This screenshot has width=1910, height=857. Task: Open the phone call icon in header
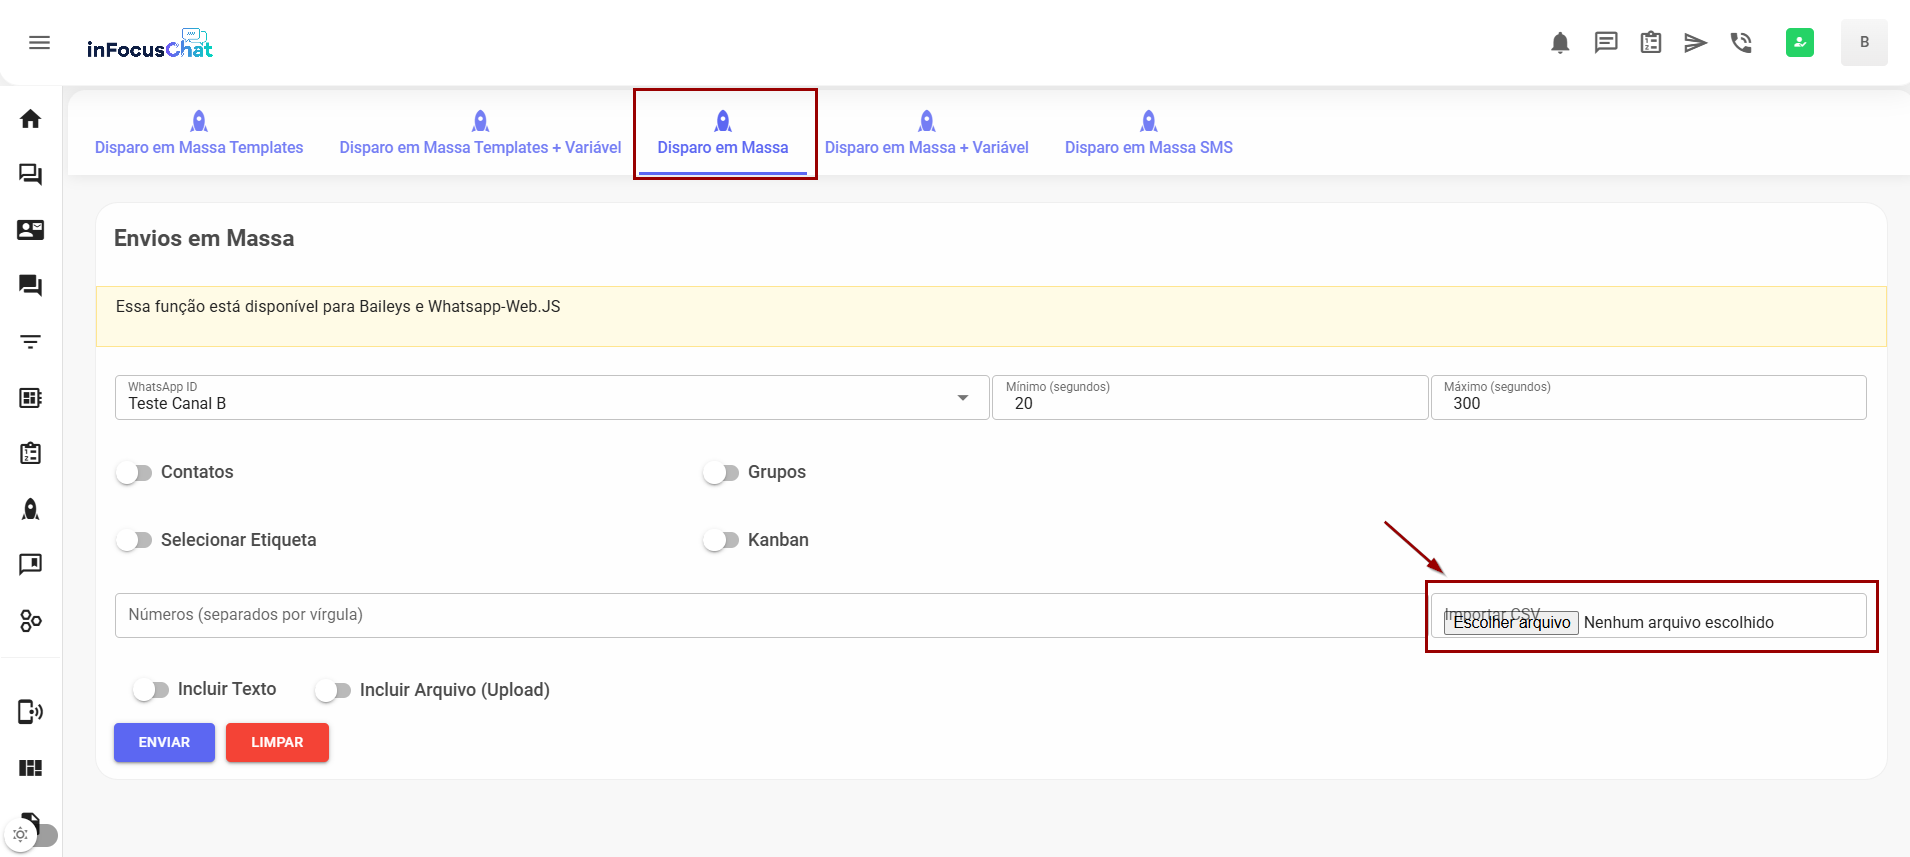pyautogui.click(x=1741, y=43)
